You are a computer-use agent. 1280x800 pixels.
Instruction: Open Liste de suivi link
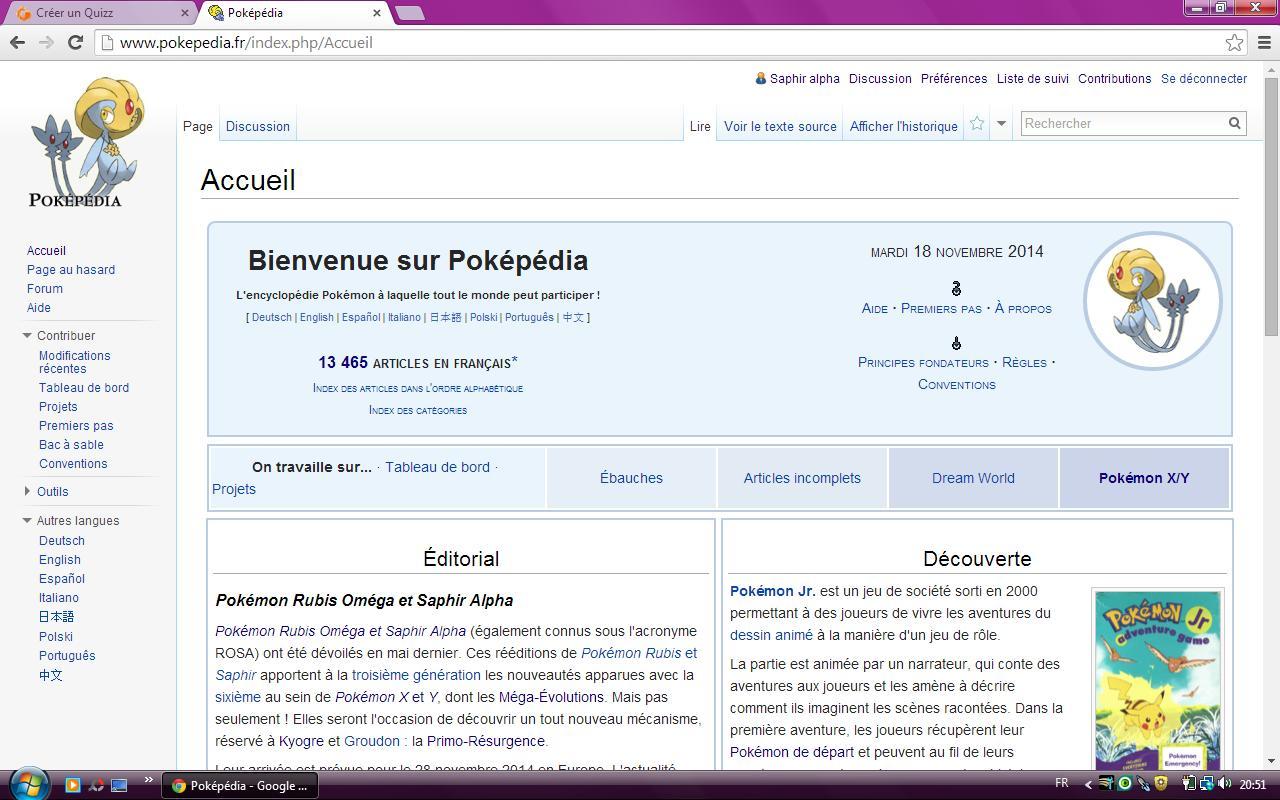click(x=1033, y=78)
